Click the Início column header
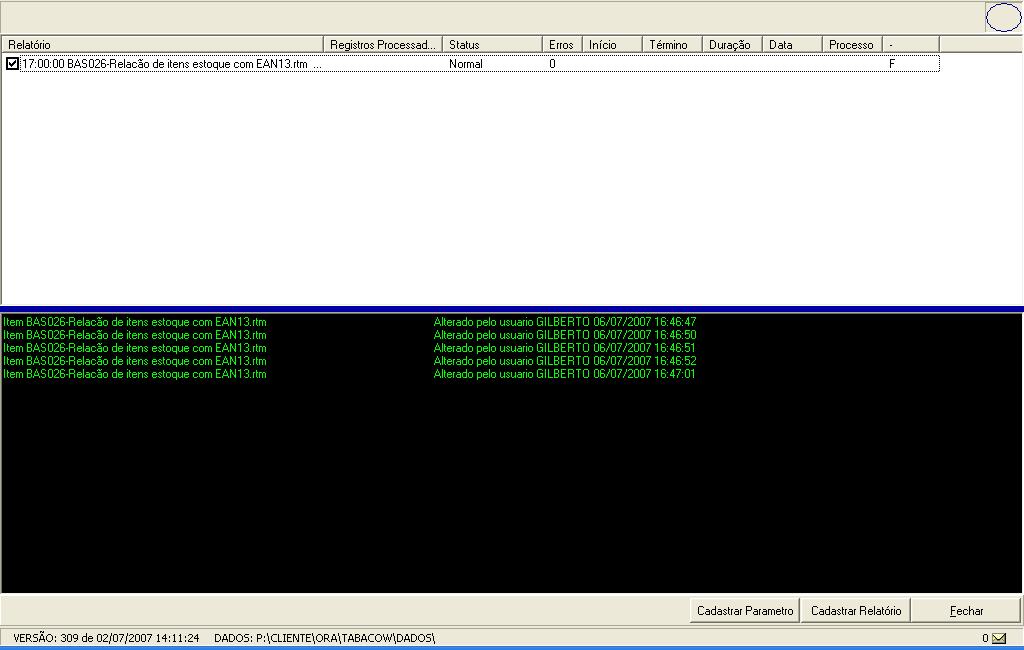 click(x=611, y=45)
